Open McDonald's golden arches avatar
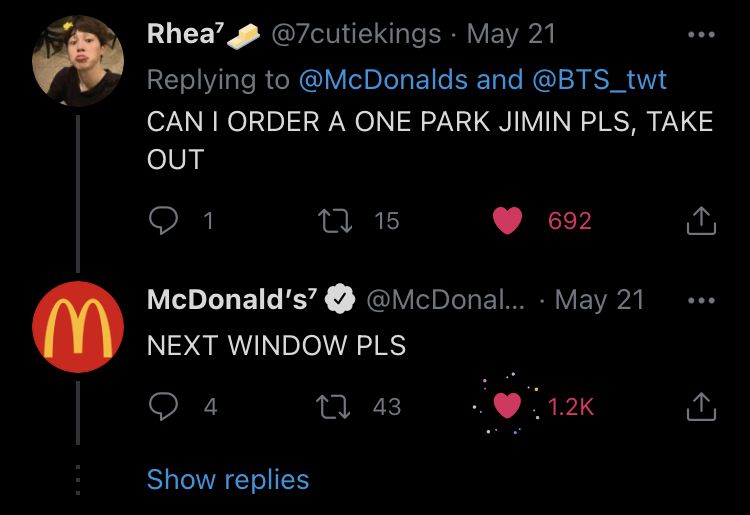The image size is (750, 515). (78, 327)
